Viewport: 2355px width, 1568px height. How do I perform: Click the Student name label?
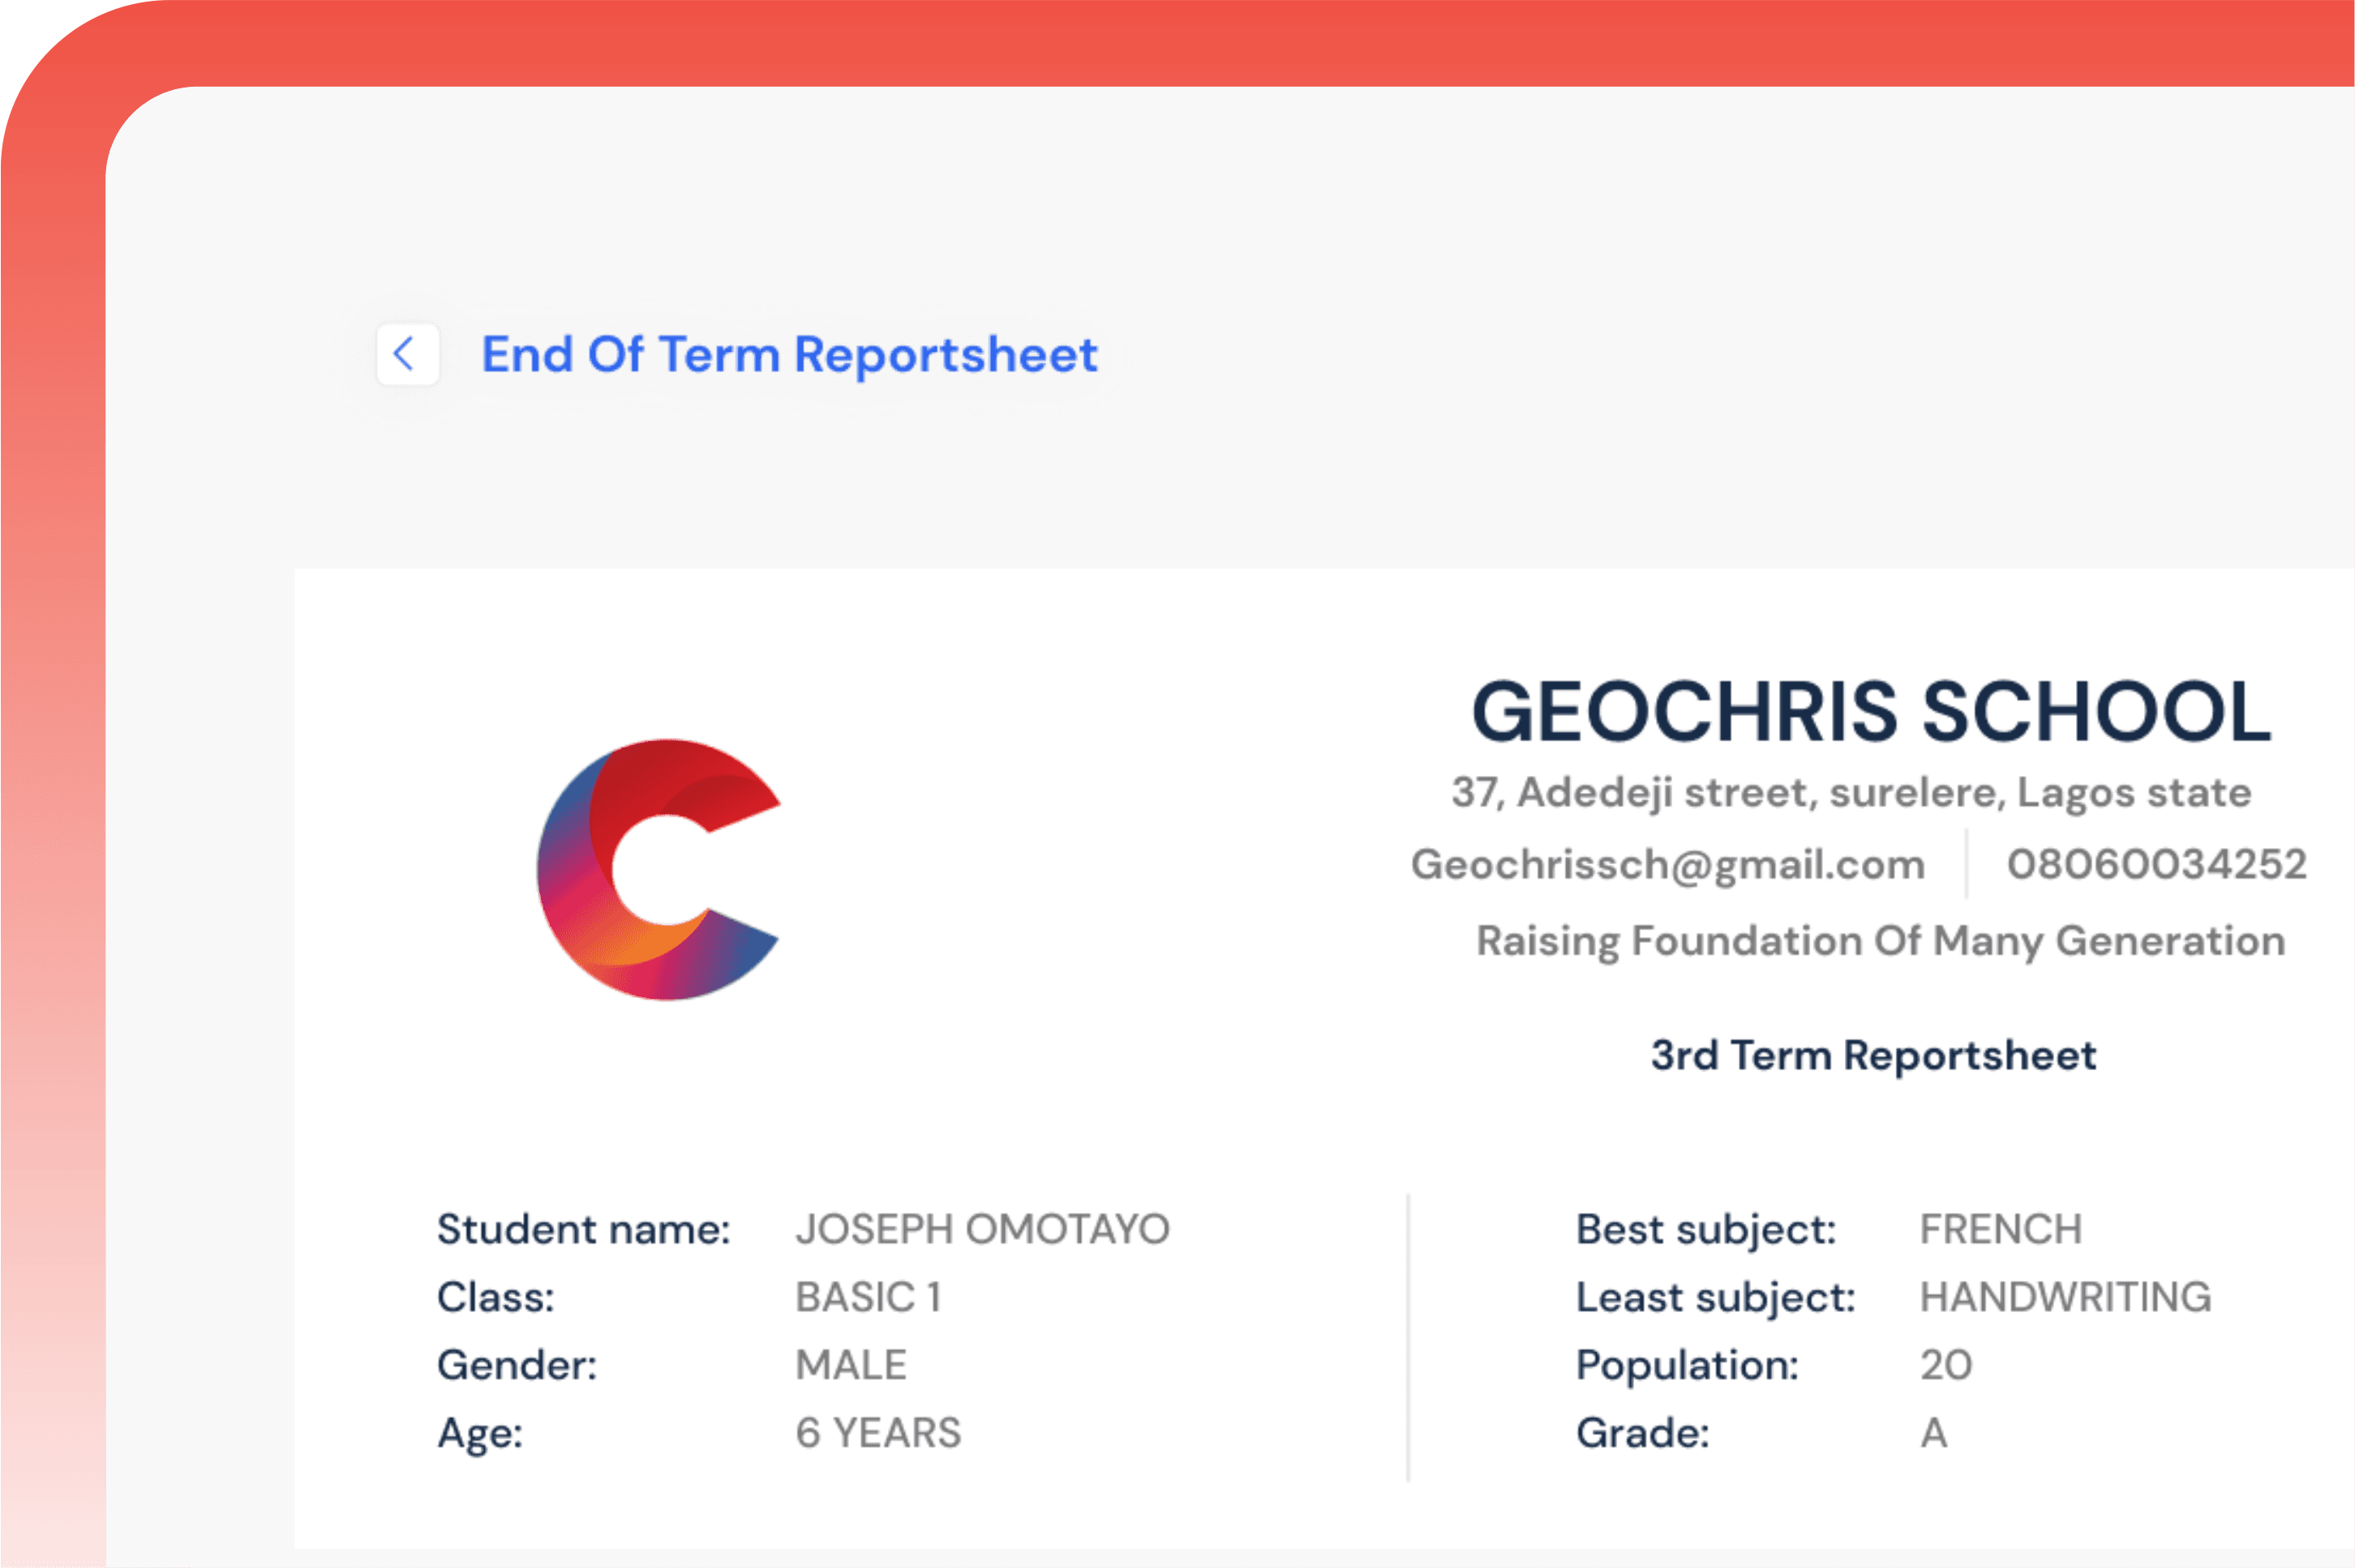[583, 1229]
